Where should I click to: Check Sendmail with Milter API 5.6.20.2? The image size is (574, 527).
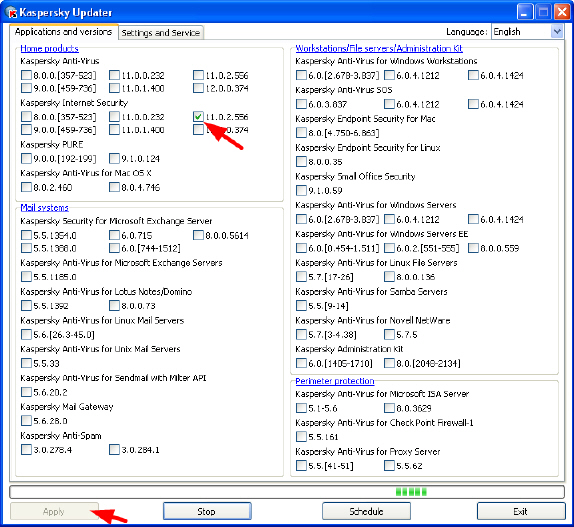click(x=26, y=392)
